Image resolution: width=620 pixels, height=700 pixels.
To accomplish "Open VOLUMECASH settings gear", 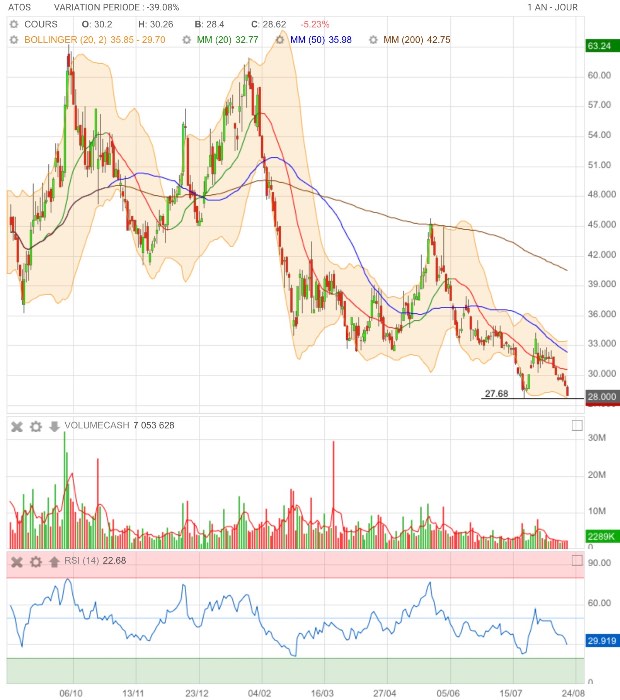I will [36, 427].
